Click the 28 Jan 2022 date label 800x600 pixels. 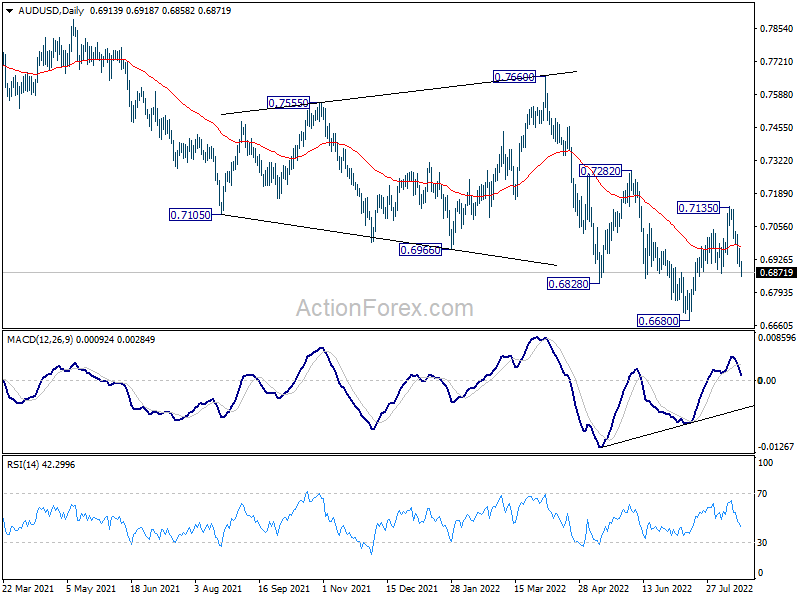475,589
